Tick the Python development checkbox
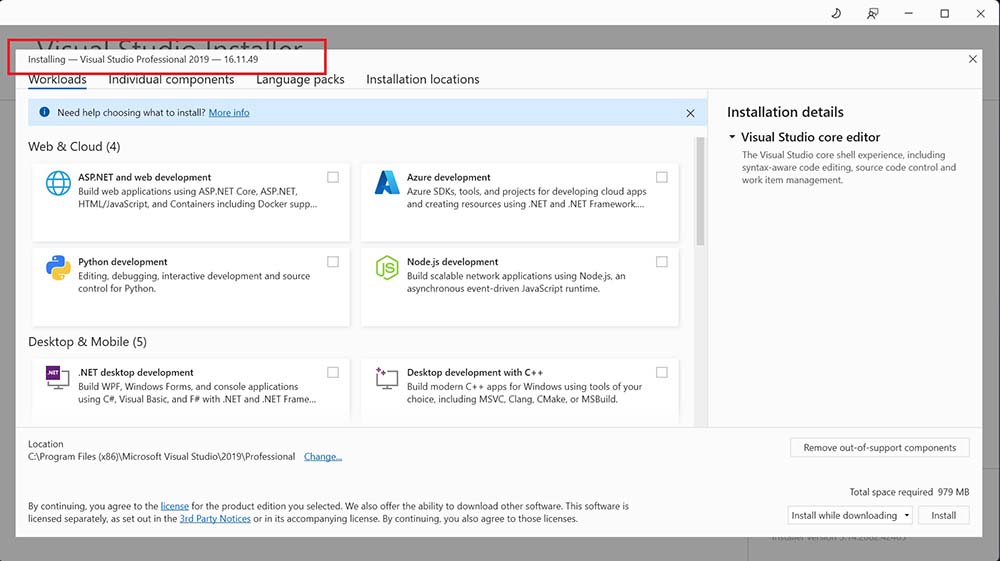Image resolution: width=1000 pixels, height=561 pixels. (x=333, y=262)
